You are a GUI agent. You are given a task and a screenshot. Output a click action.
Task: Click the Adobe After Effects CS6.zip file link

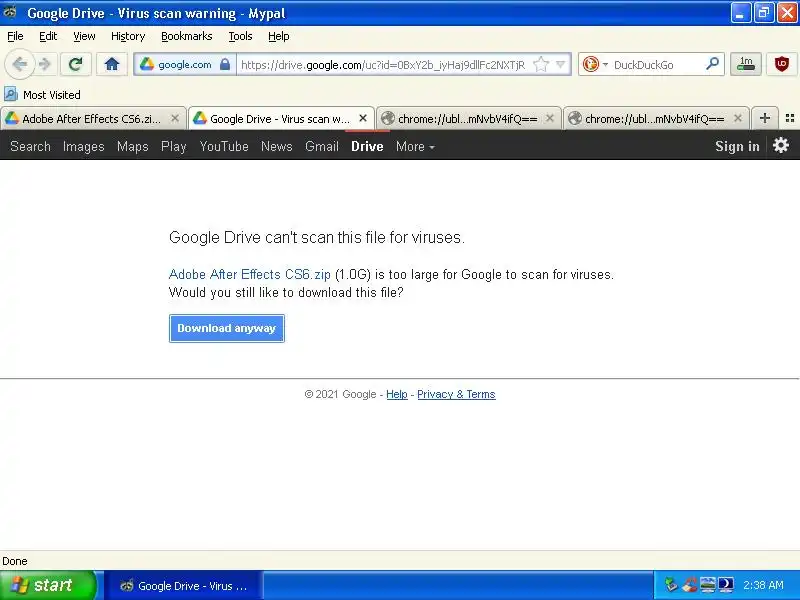tap(249, 274)
